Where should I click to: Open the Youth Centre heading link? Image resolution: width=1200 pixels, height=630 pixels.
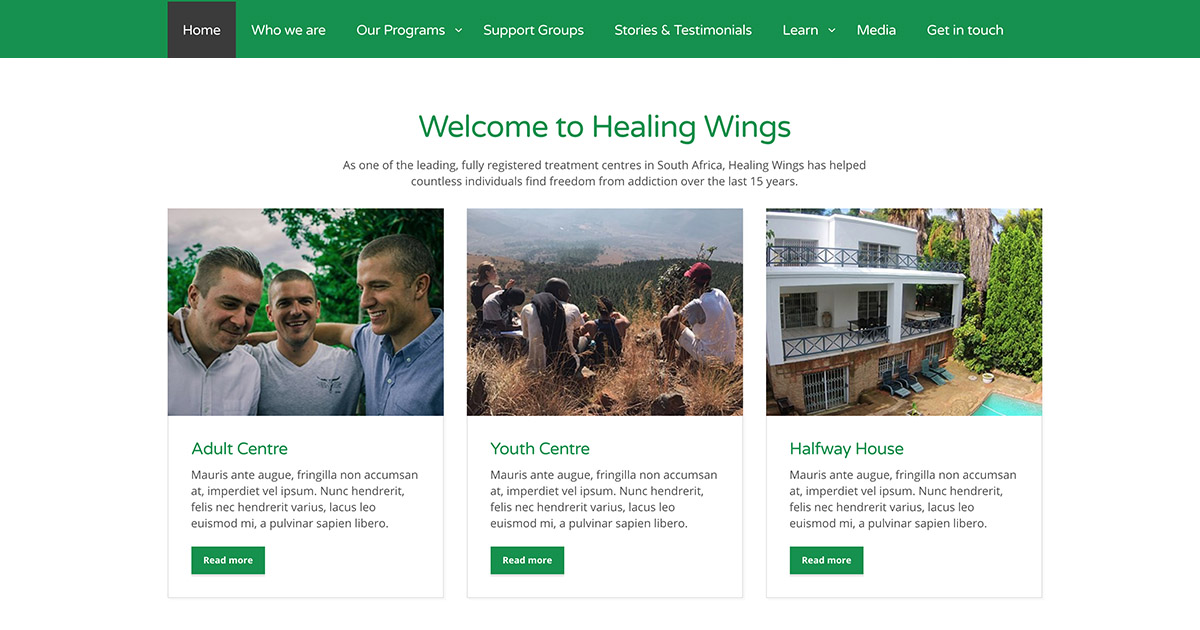tap(539, 448)
